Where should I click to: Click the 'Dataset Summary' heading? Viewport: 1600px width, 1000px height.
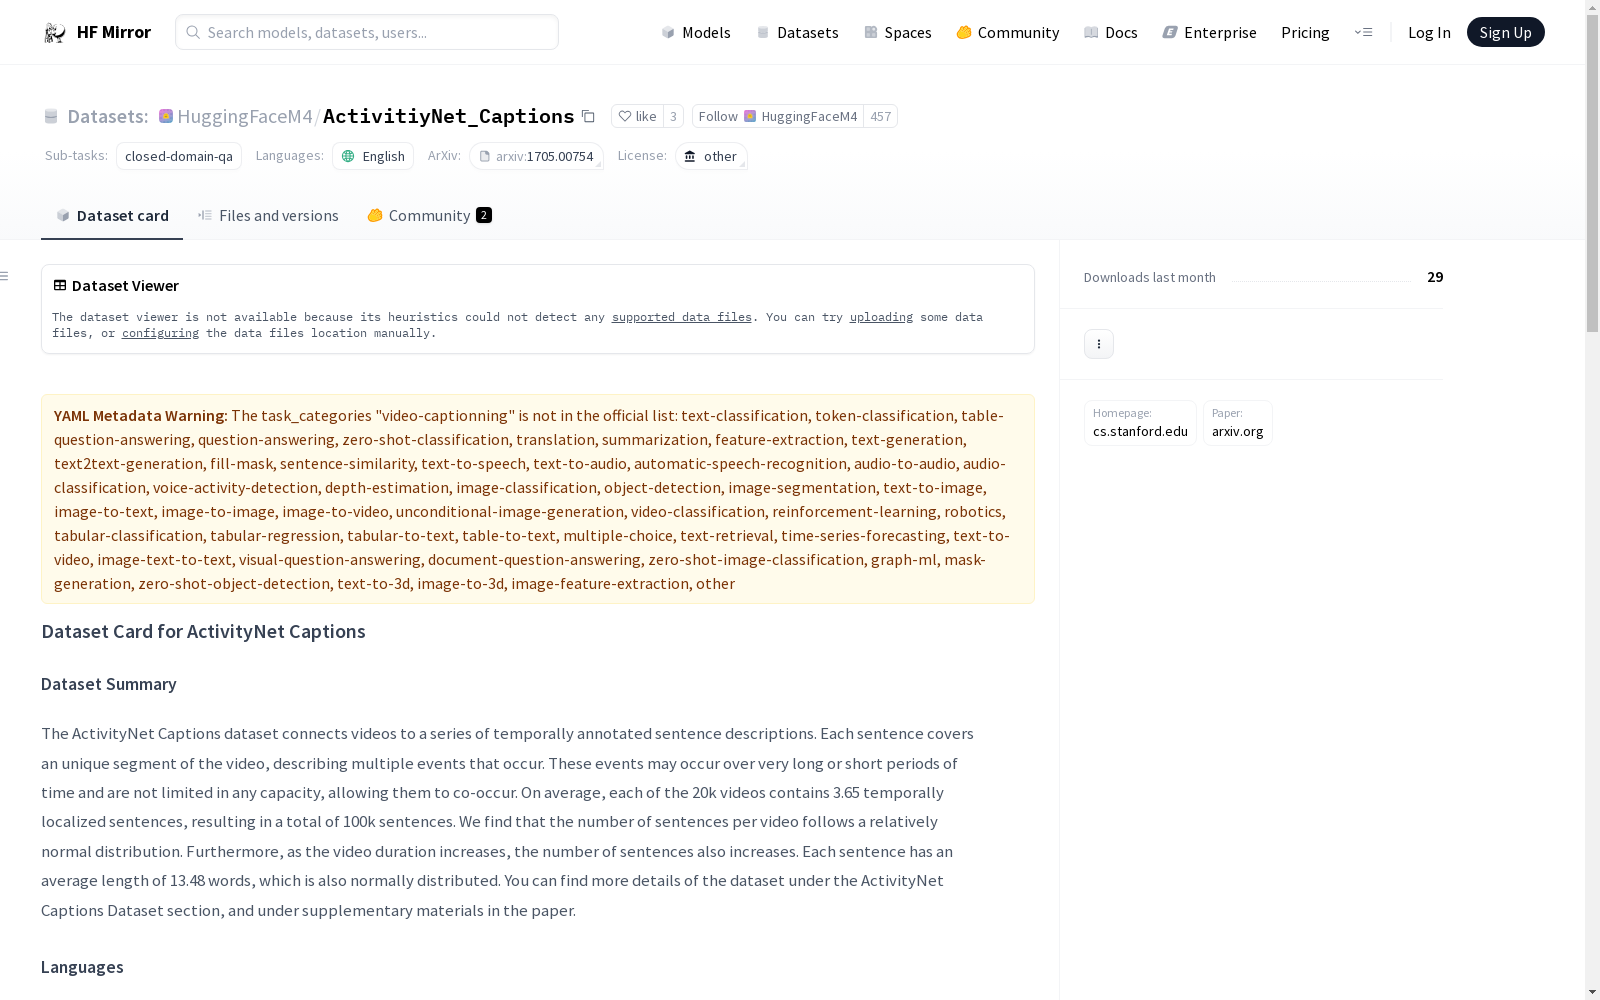point(109,684)
